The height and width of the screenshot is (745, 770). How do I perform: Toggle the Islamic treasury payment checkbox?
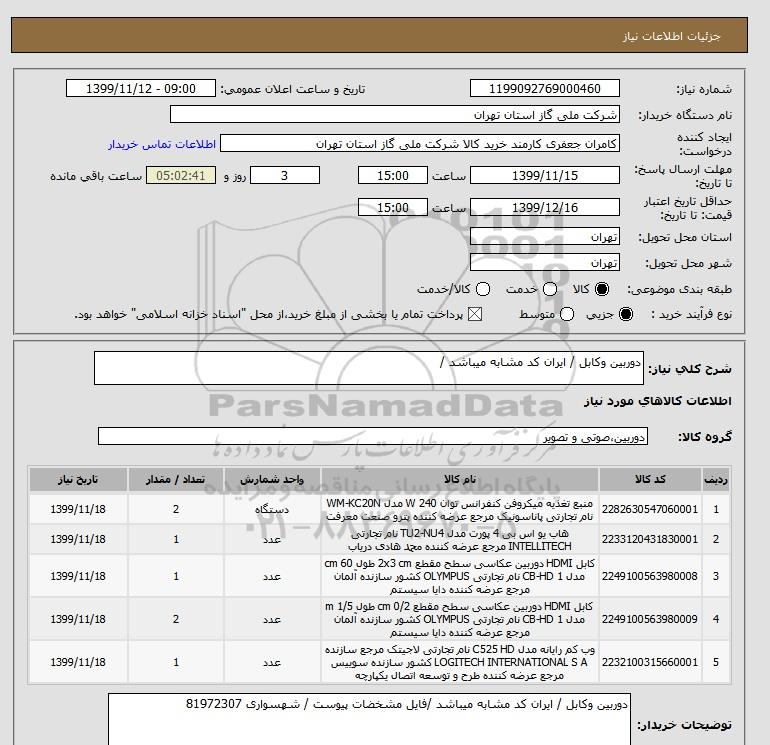click(x=475, y=314)
